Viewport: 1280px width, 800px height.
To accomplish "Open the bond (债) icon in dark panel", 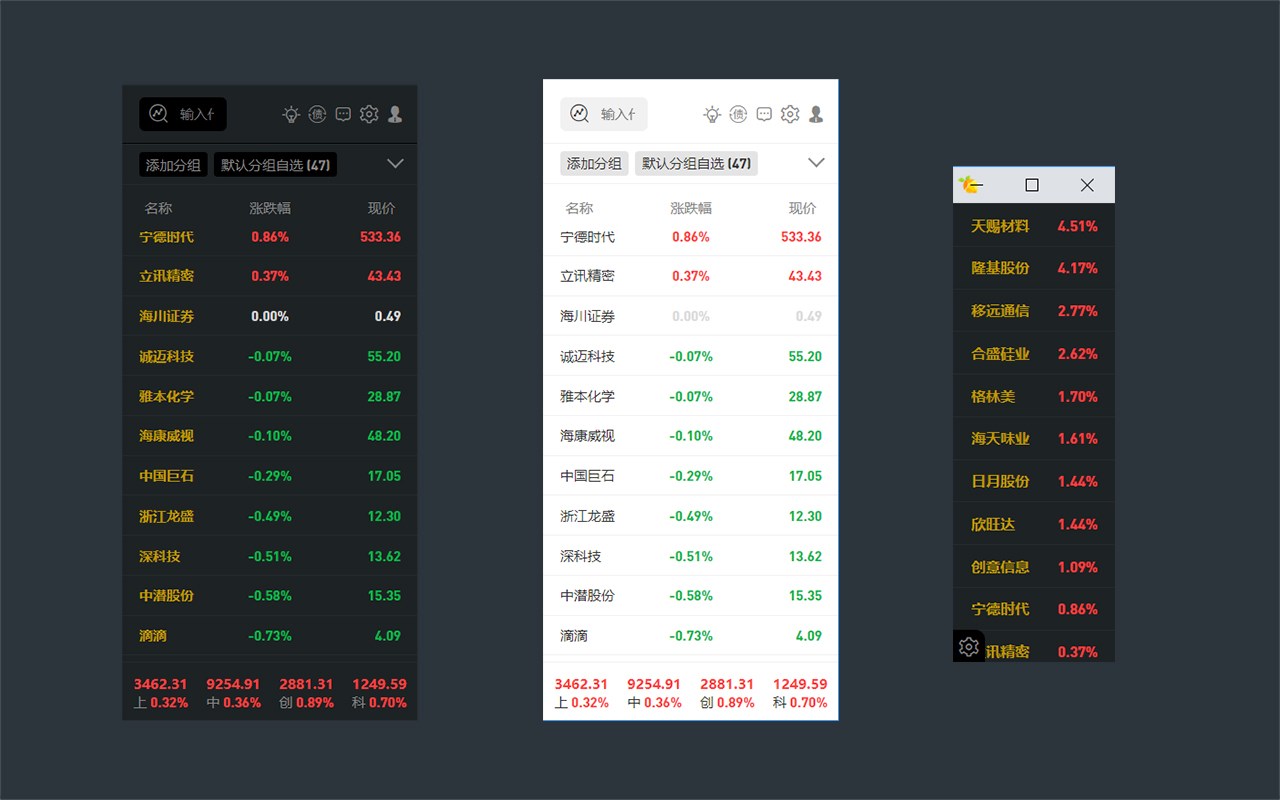I will 317,114.
